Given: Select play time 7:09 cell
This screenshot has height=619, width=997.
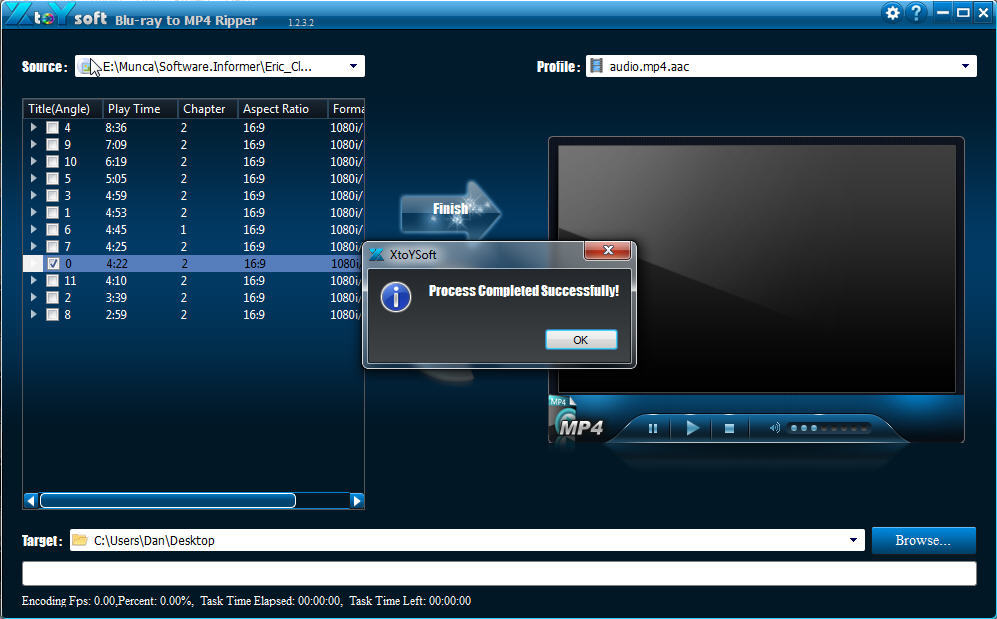Looking at the screenshot, I should pyautogui.click(x=116, y=145).
